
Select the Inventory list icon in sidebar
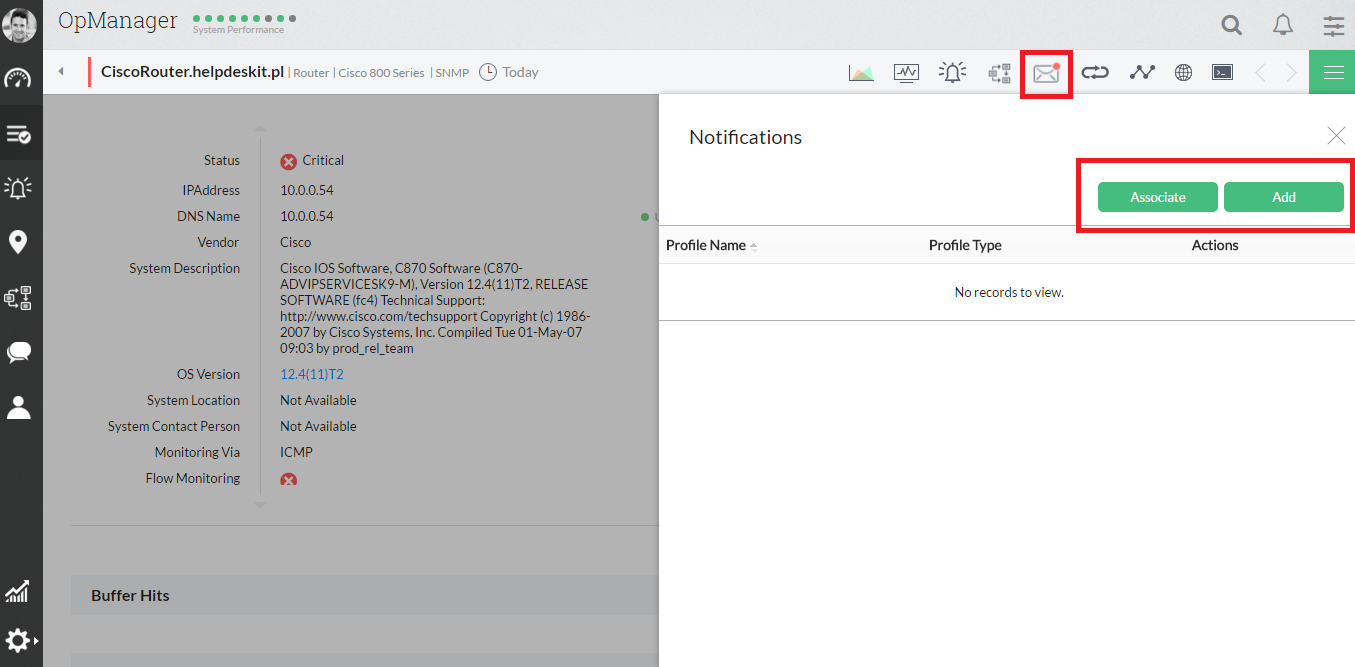[x=19, y=133]
